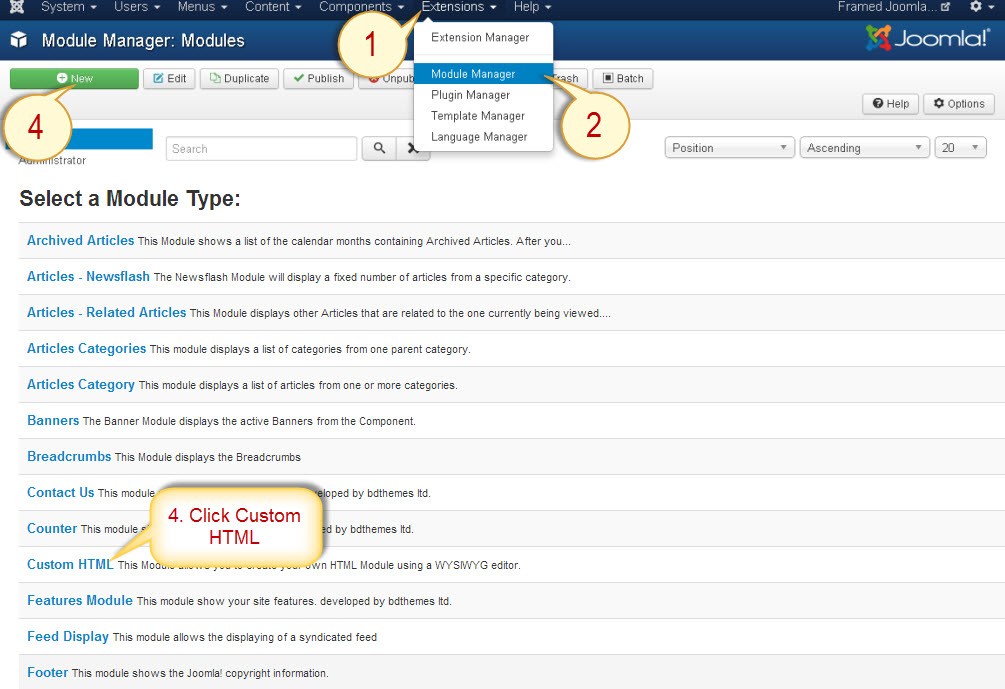Click the green New button
This screenshot has height=689, width=1005.
point(74,78)
